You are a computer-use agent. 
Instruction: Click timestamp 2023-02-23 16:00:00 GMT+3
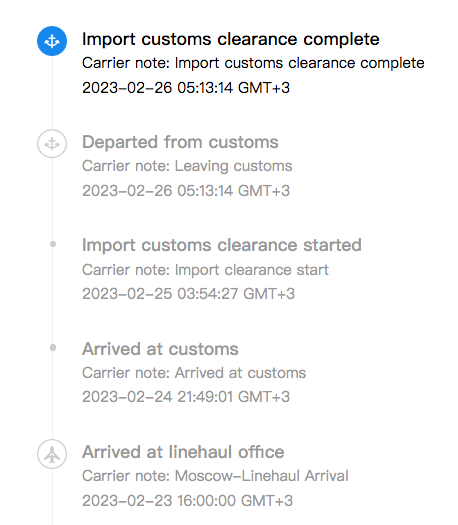tap(187, 501)
